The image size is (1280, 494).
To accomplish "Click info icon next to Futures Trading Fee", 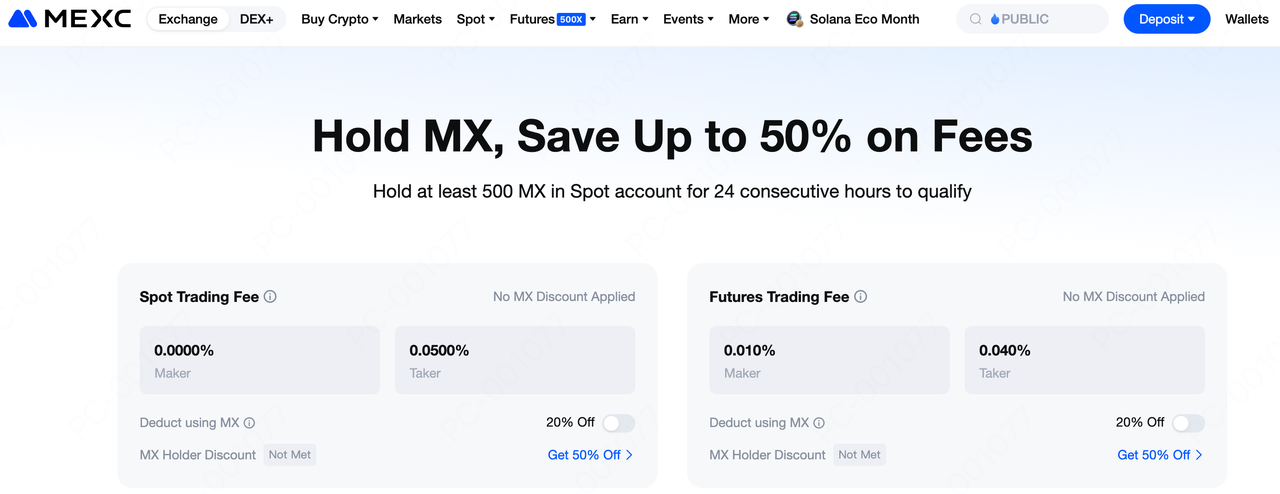I will click(861, 297).
